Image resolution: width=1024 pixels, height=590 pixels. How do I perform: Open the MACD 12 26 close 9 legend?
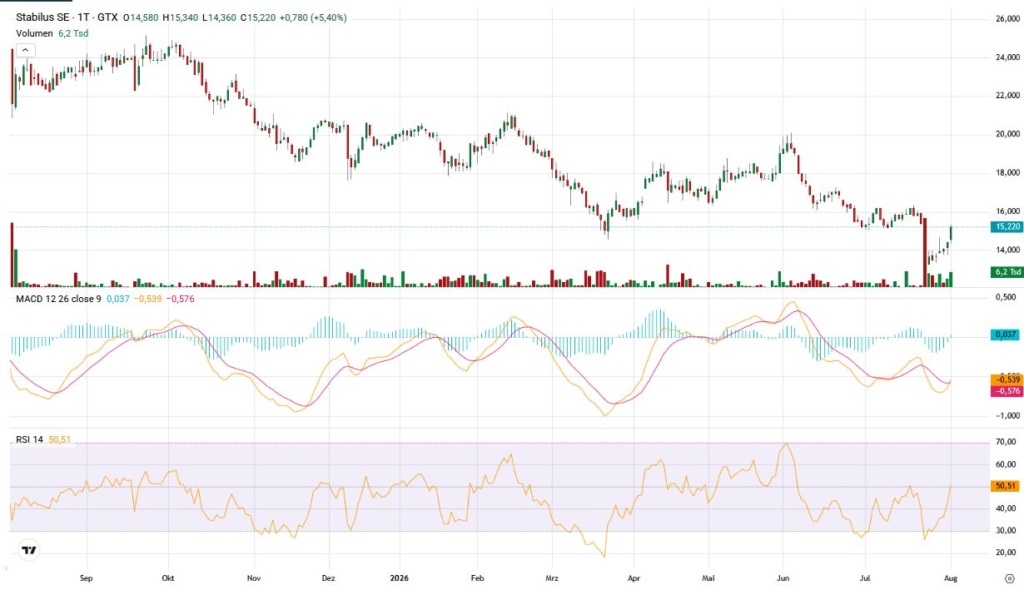pyautogui.click(x=59, y=299)
